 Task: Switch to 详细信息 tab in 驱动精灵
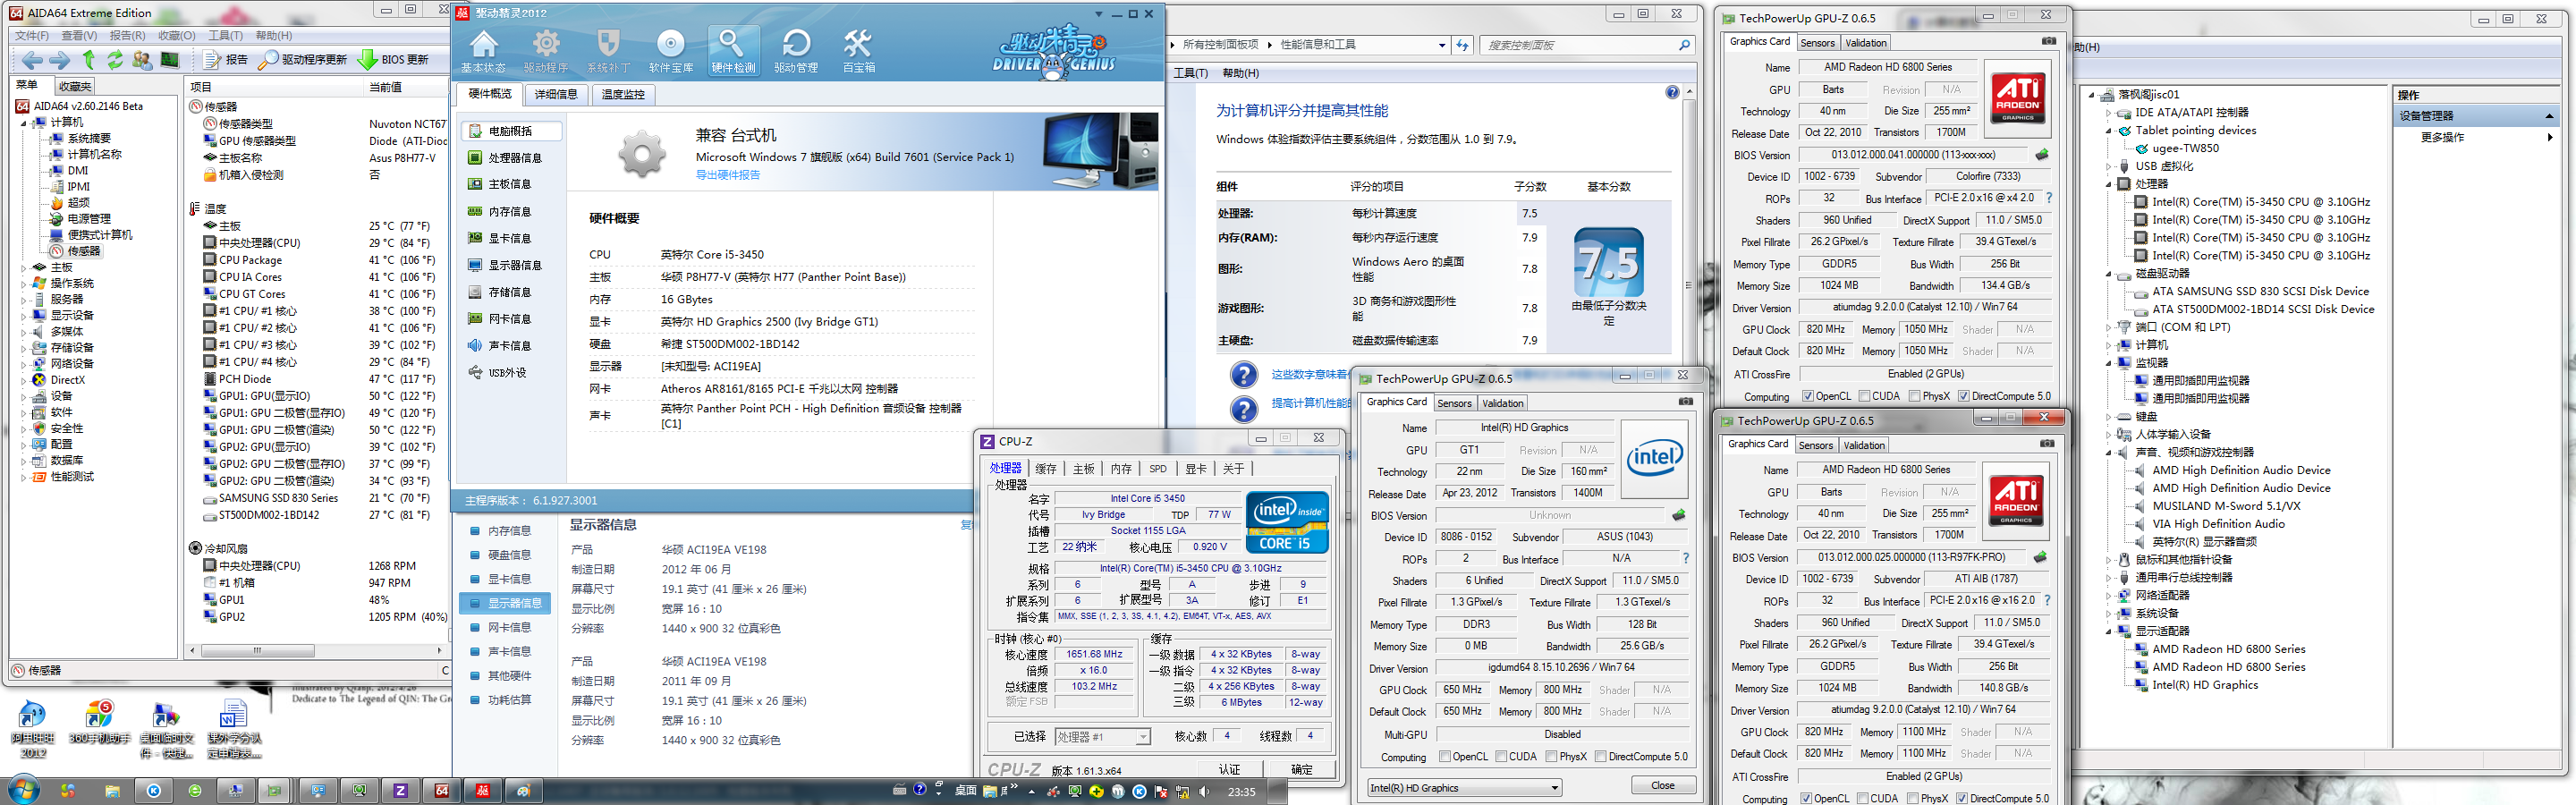point(556,94)
